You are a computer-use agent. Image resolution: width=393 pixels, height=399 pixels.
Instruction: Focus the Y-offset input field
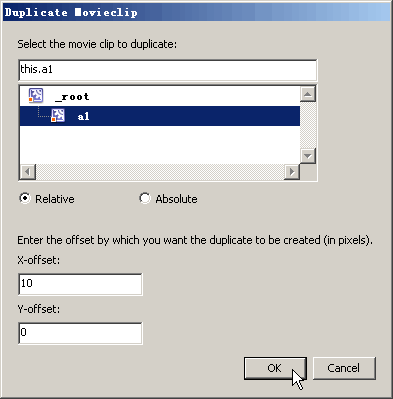80,333
